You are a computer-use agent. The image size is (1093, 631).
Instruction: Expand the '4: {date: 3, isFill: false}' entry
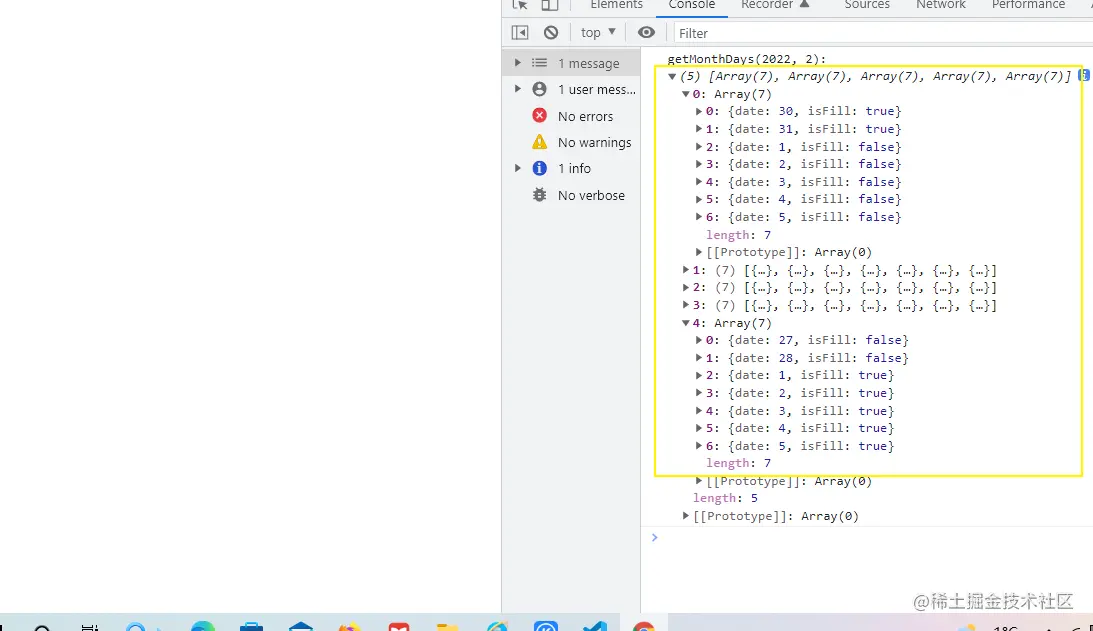(698, 182)
